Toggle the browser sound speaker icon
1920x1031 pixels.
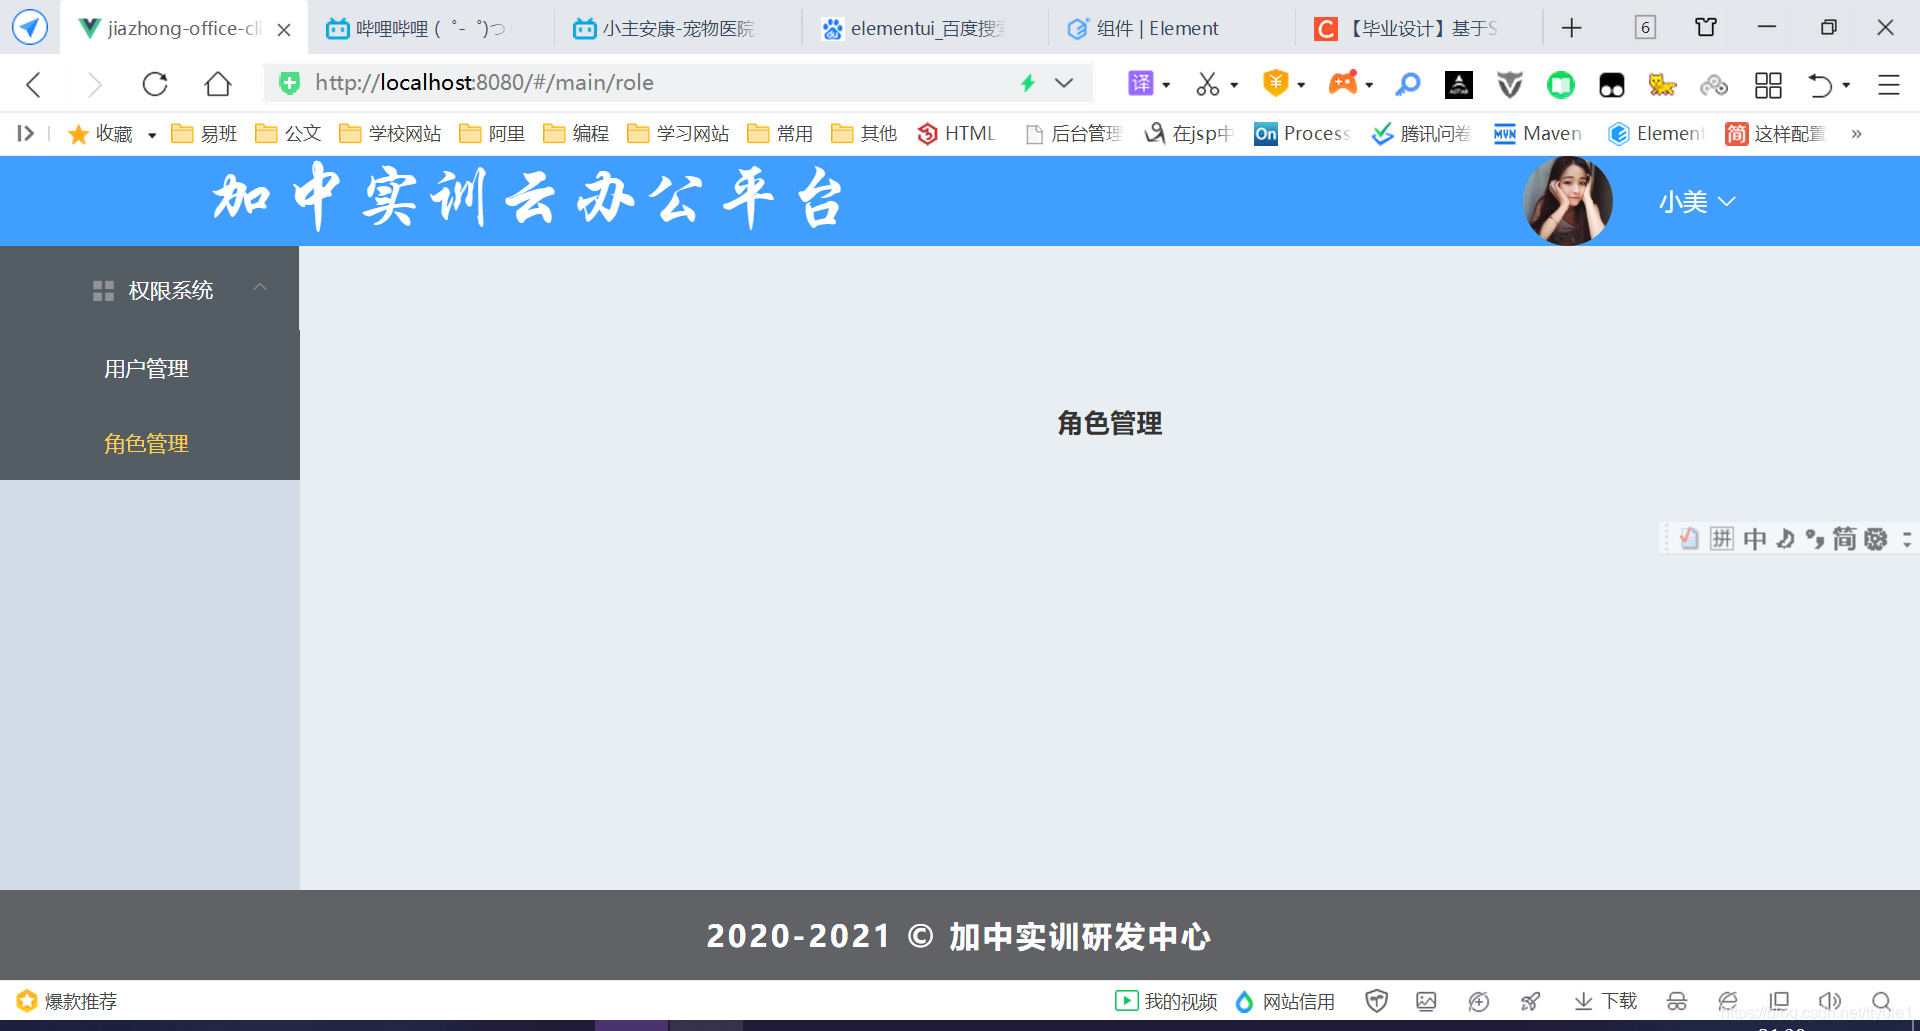[1830, 1001]
